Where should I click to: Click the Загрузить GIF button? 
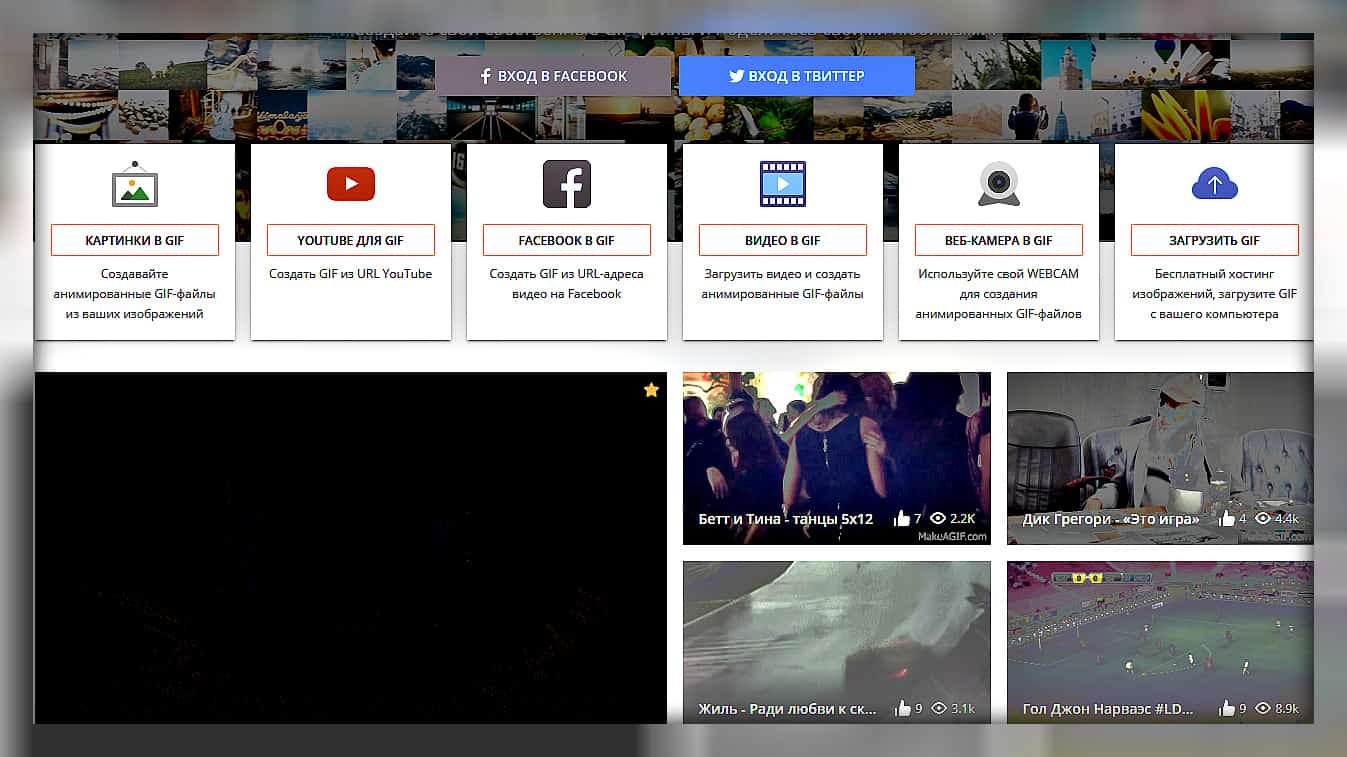[1214, 240]
